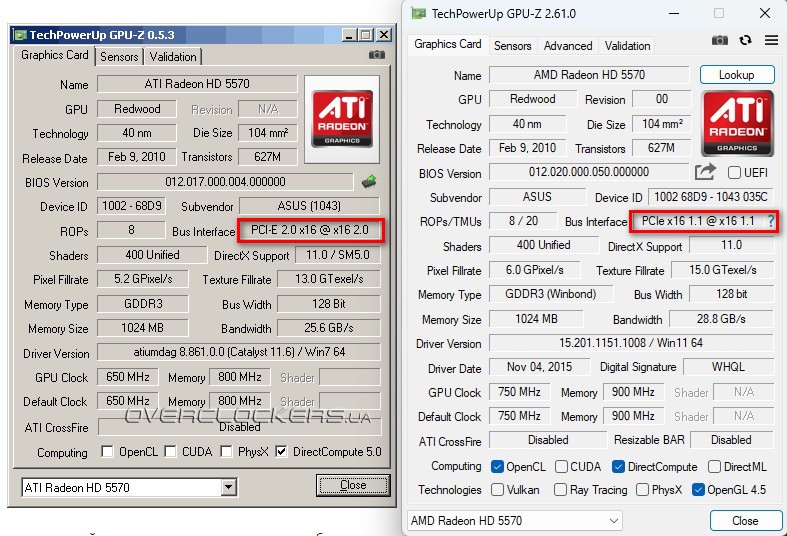The width and height of the screenshot is (787, 536).
Task: Open the Advanced tab in GPU-Z 2.61.0
Action: pyautogui.click(x=568, y=46)
